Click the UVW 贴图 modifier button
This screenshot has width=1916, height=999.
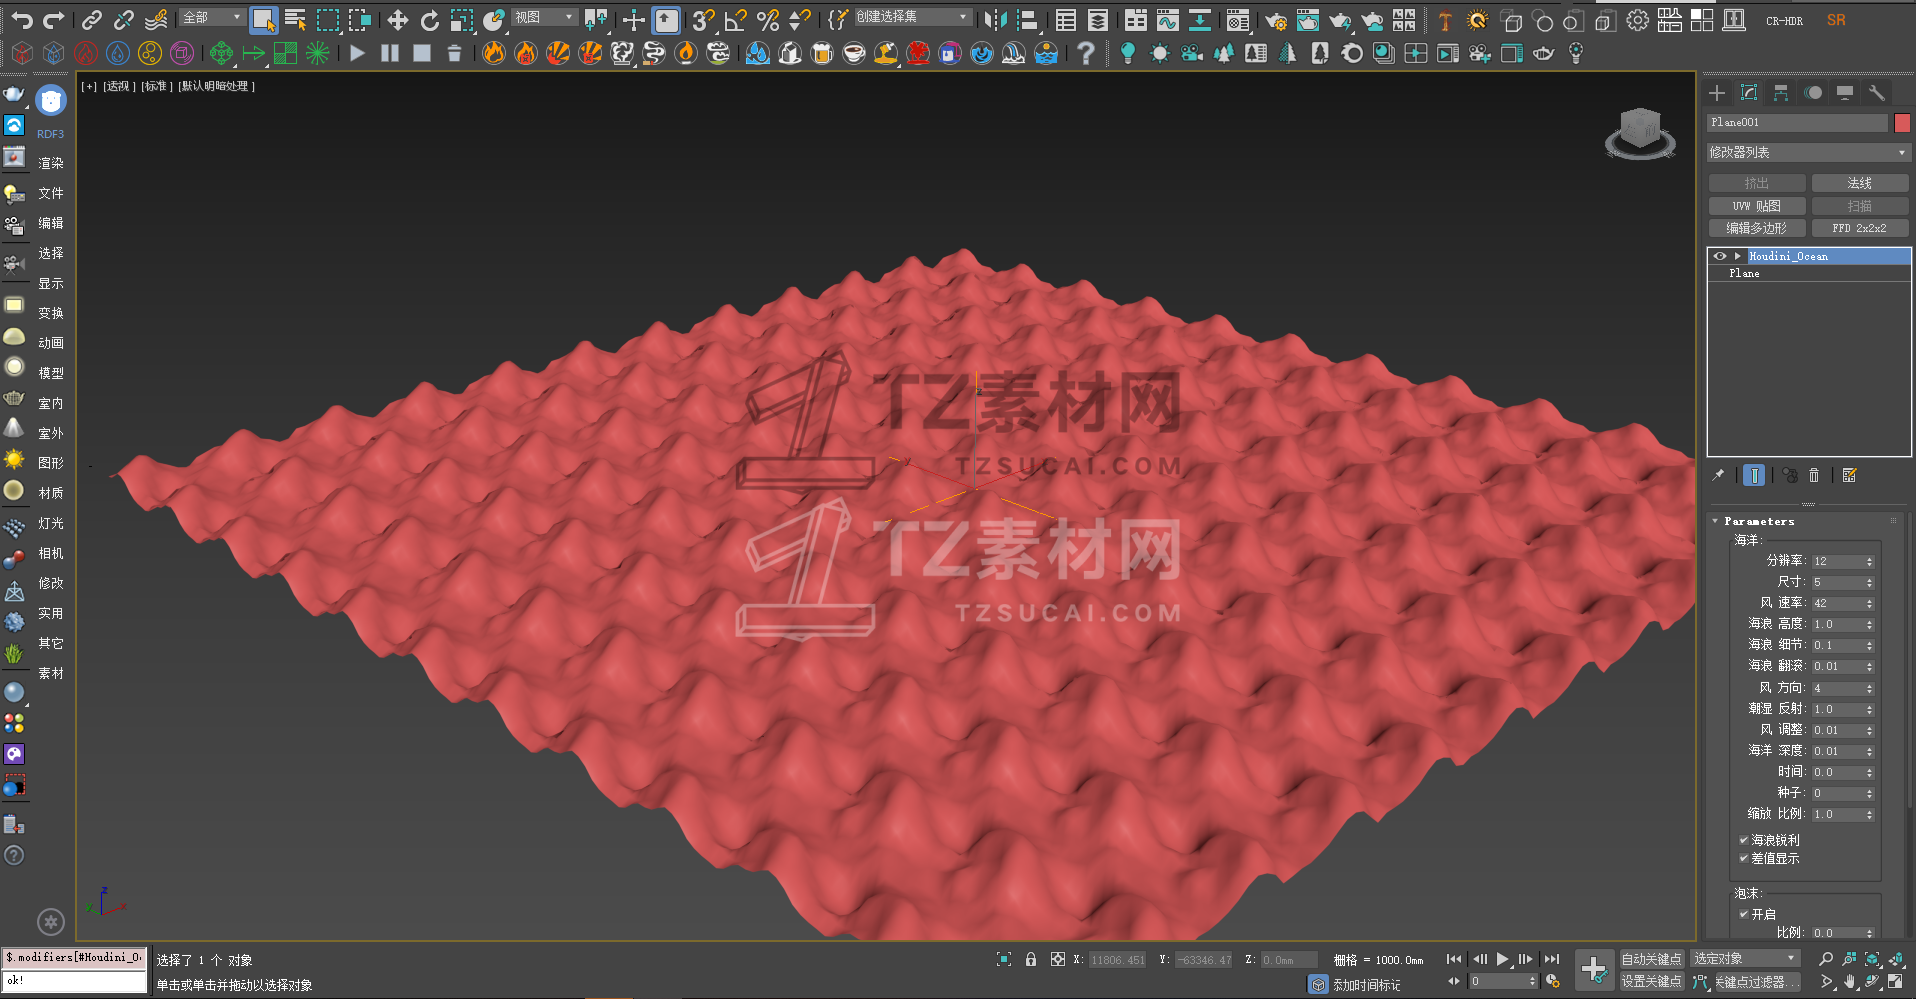1757,206
